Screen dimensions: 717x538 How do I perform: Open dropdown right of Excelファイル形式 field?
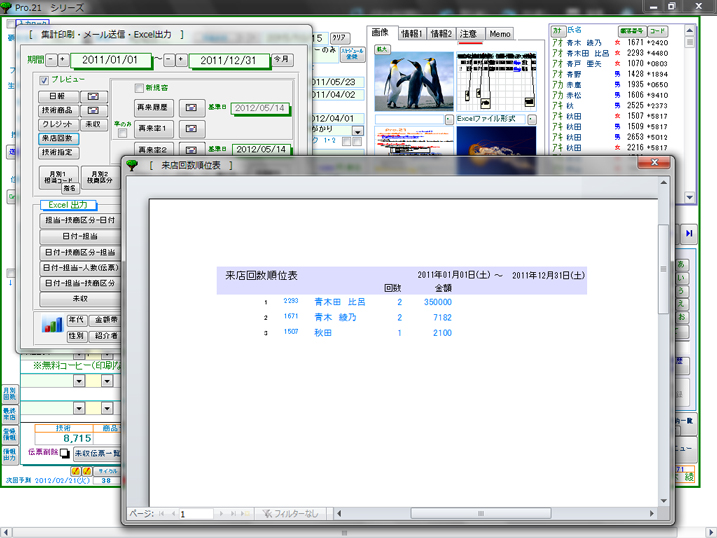[531, 119]
